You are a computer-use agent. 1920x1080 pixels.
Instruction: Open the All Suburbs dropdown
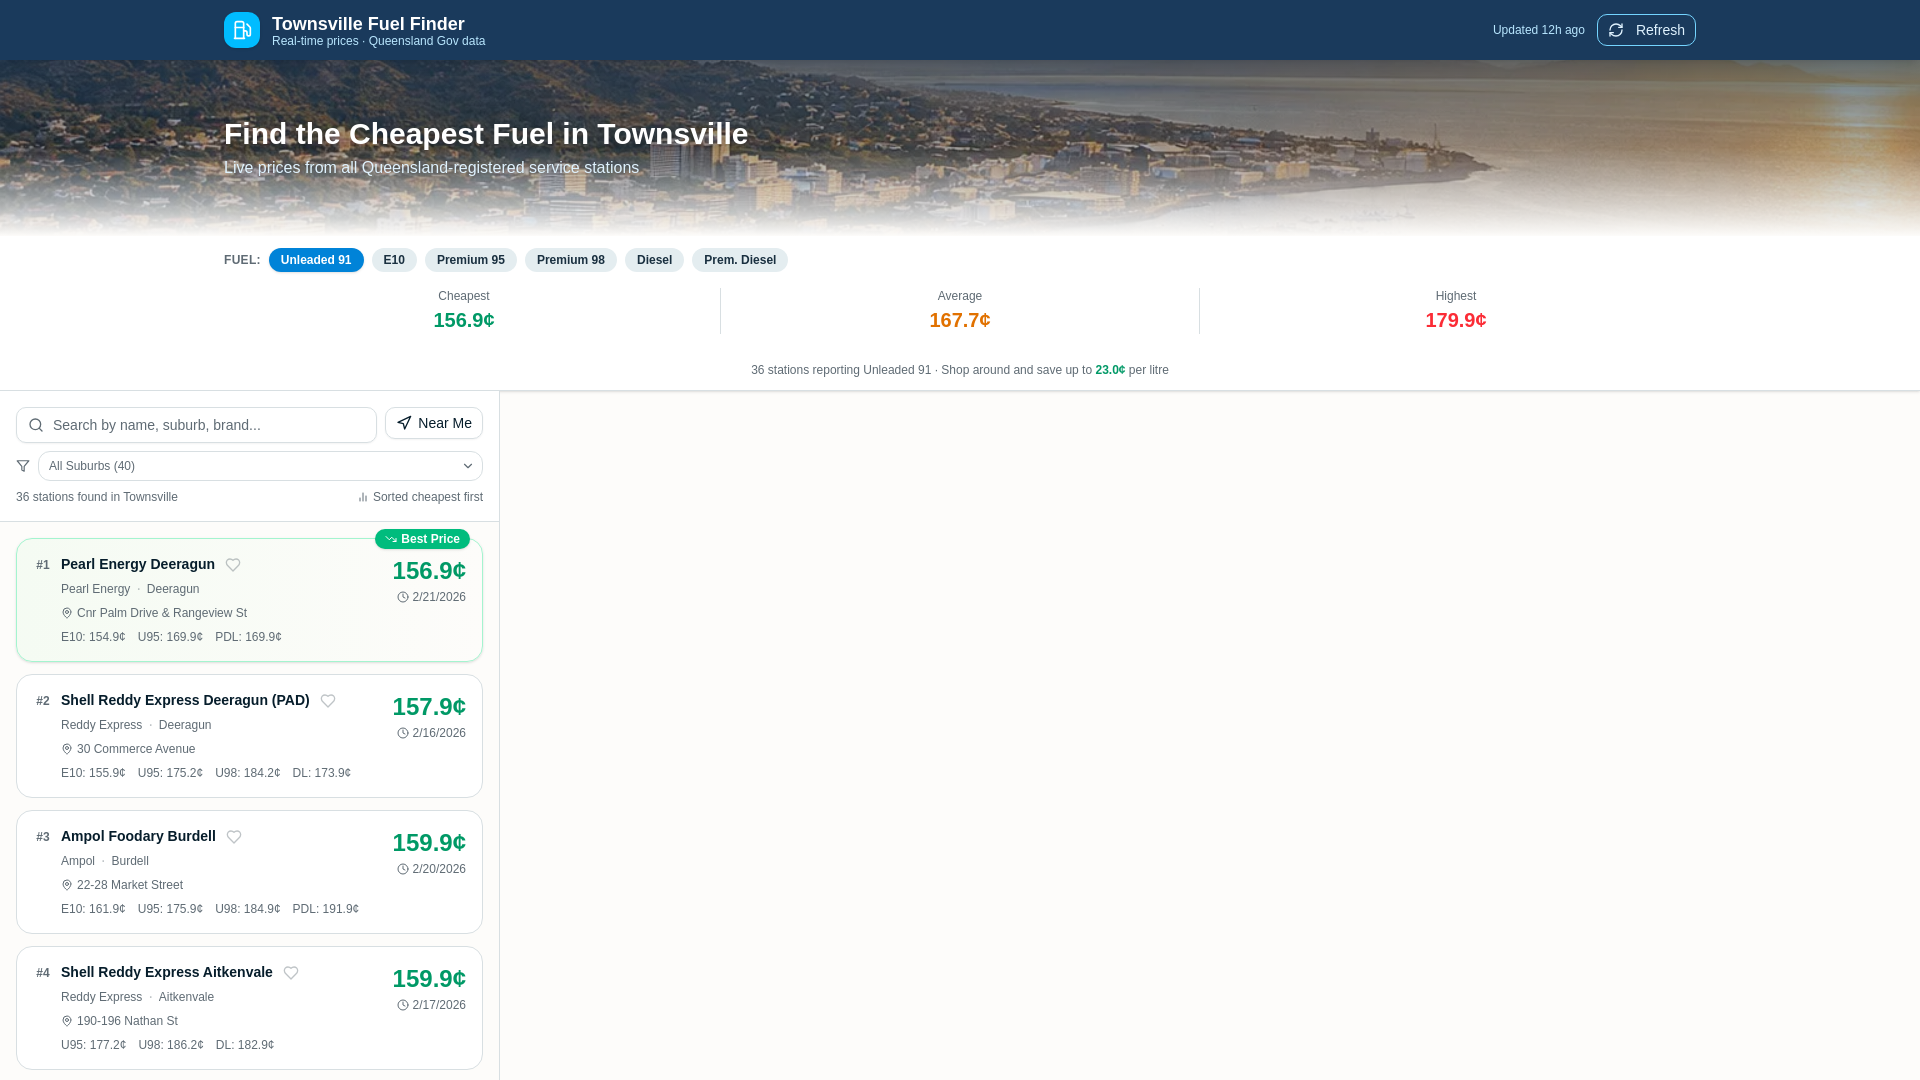pyautogui.click(x=260, y=466)
